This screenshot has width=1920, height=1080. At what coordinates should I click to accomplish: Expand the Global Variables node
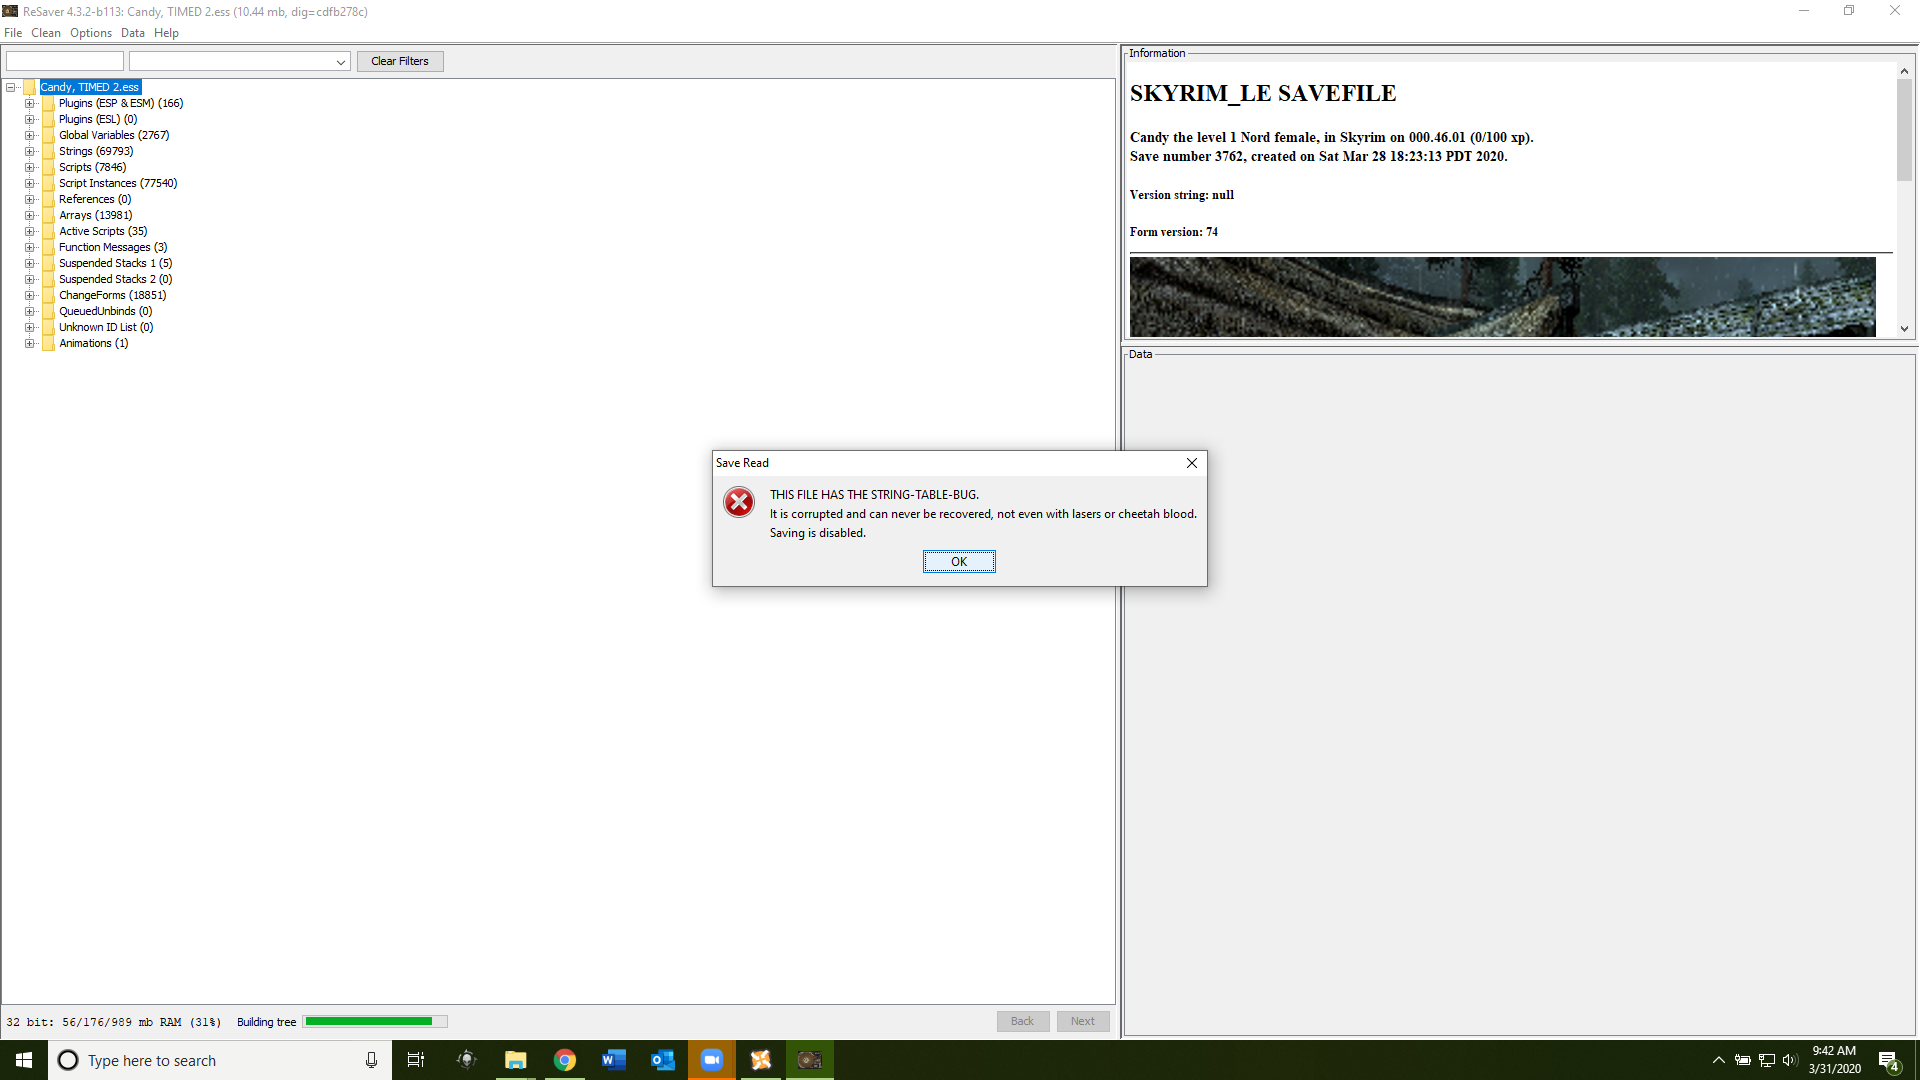point(30,136)
